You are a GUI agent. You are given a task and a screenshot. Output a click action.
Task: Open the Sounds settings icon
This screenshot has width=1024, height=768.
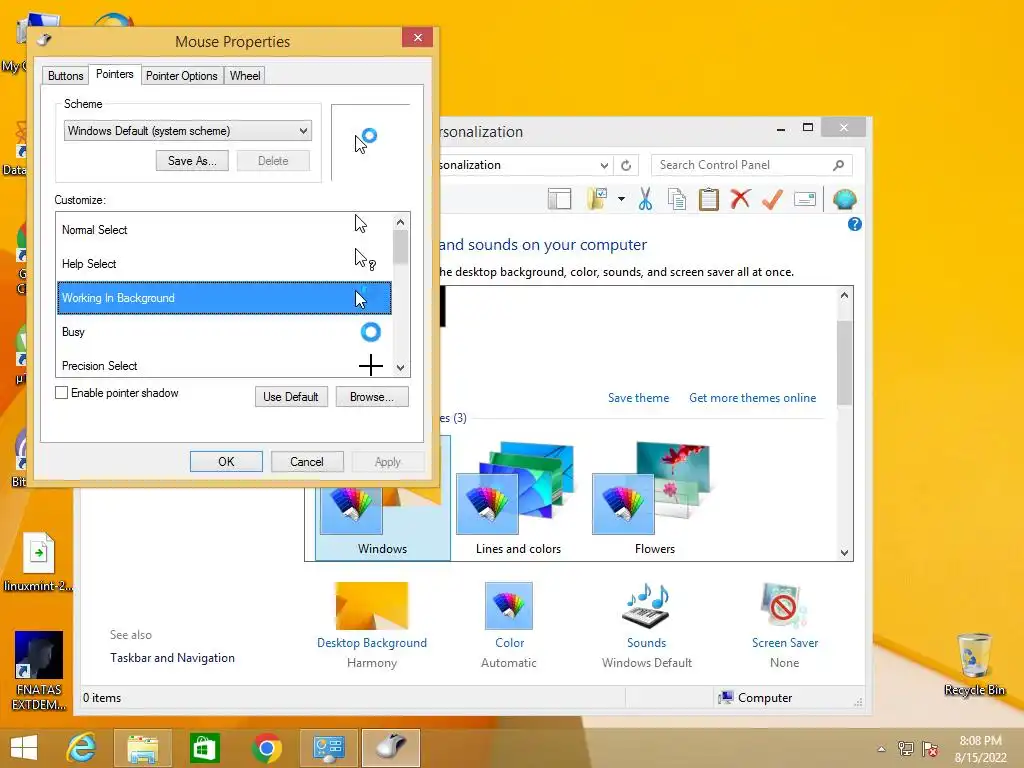(647, 605)
